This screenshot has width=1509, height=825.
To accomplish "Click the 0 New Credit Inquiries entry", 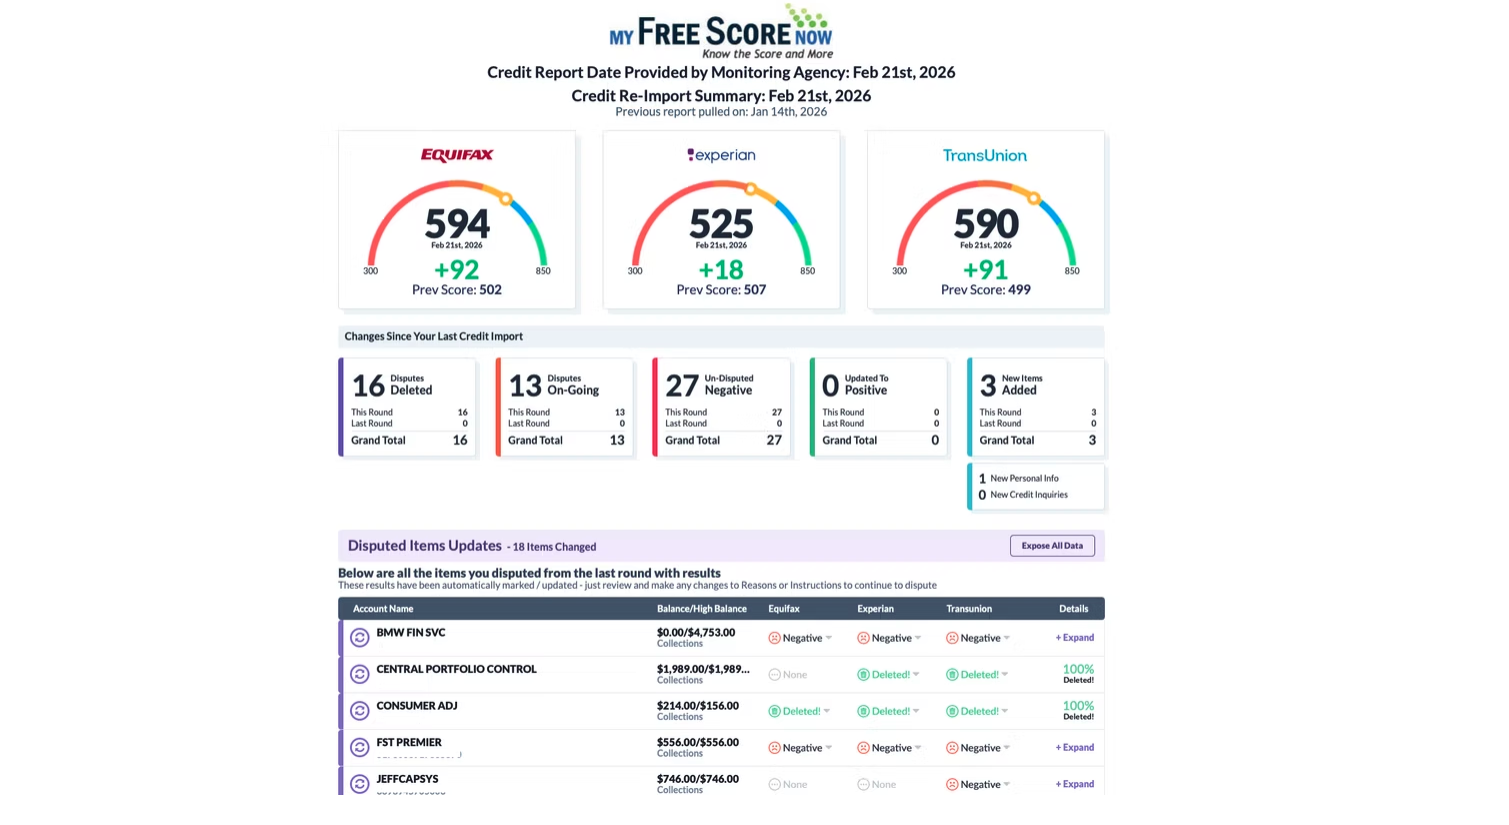I will 1023,495.
